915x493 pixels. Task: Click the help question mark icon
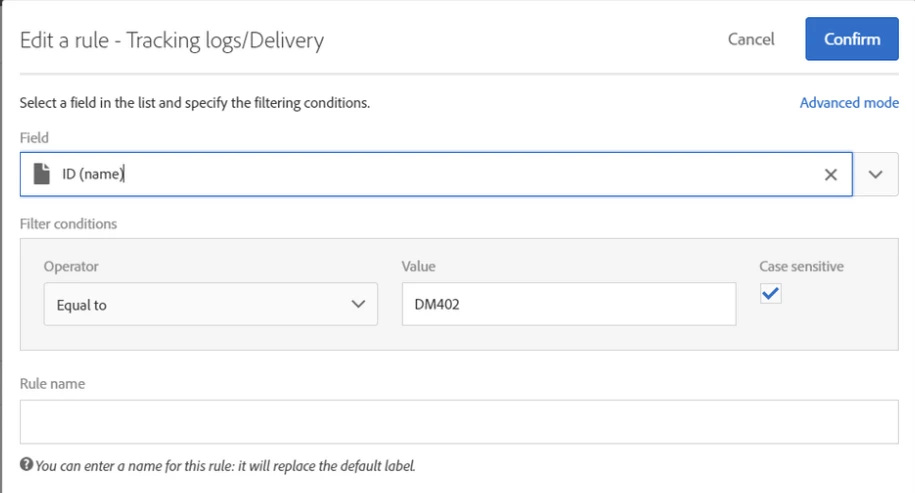(x=26, y=465)
